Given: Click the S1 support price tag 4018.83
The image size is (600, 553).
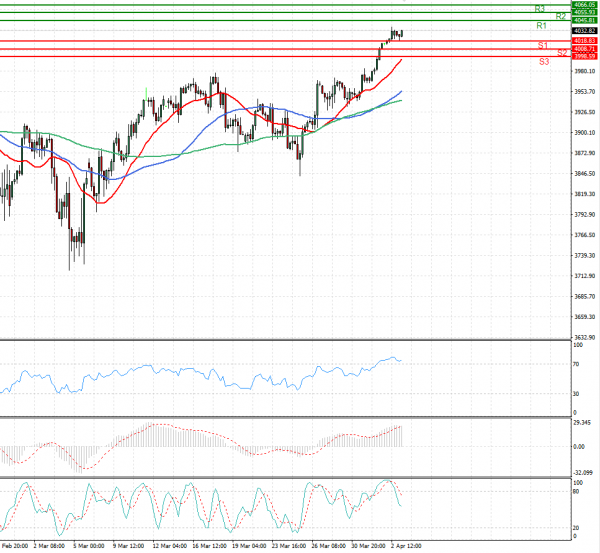Looking at the screenshot, I should pyautogui.click(x=584, y=41).
